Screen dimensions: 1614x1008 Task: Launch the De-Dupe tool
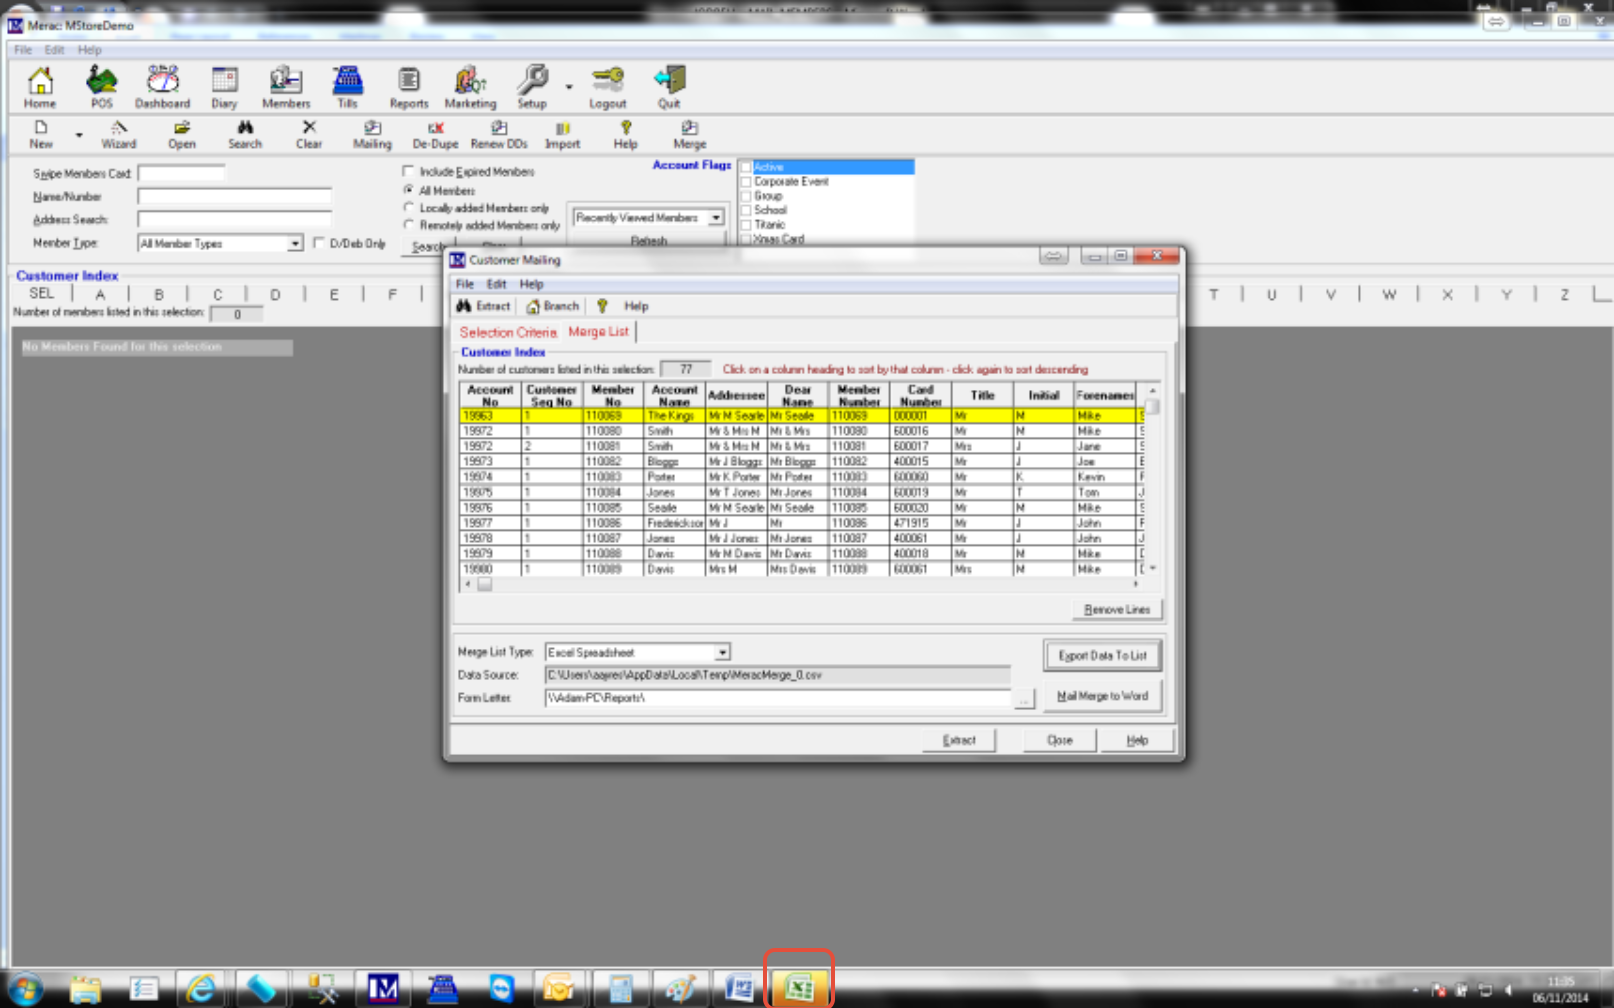tap(435, 134)
